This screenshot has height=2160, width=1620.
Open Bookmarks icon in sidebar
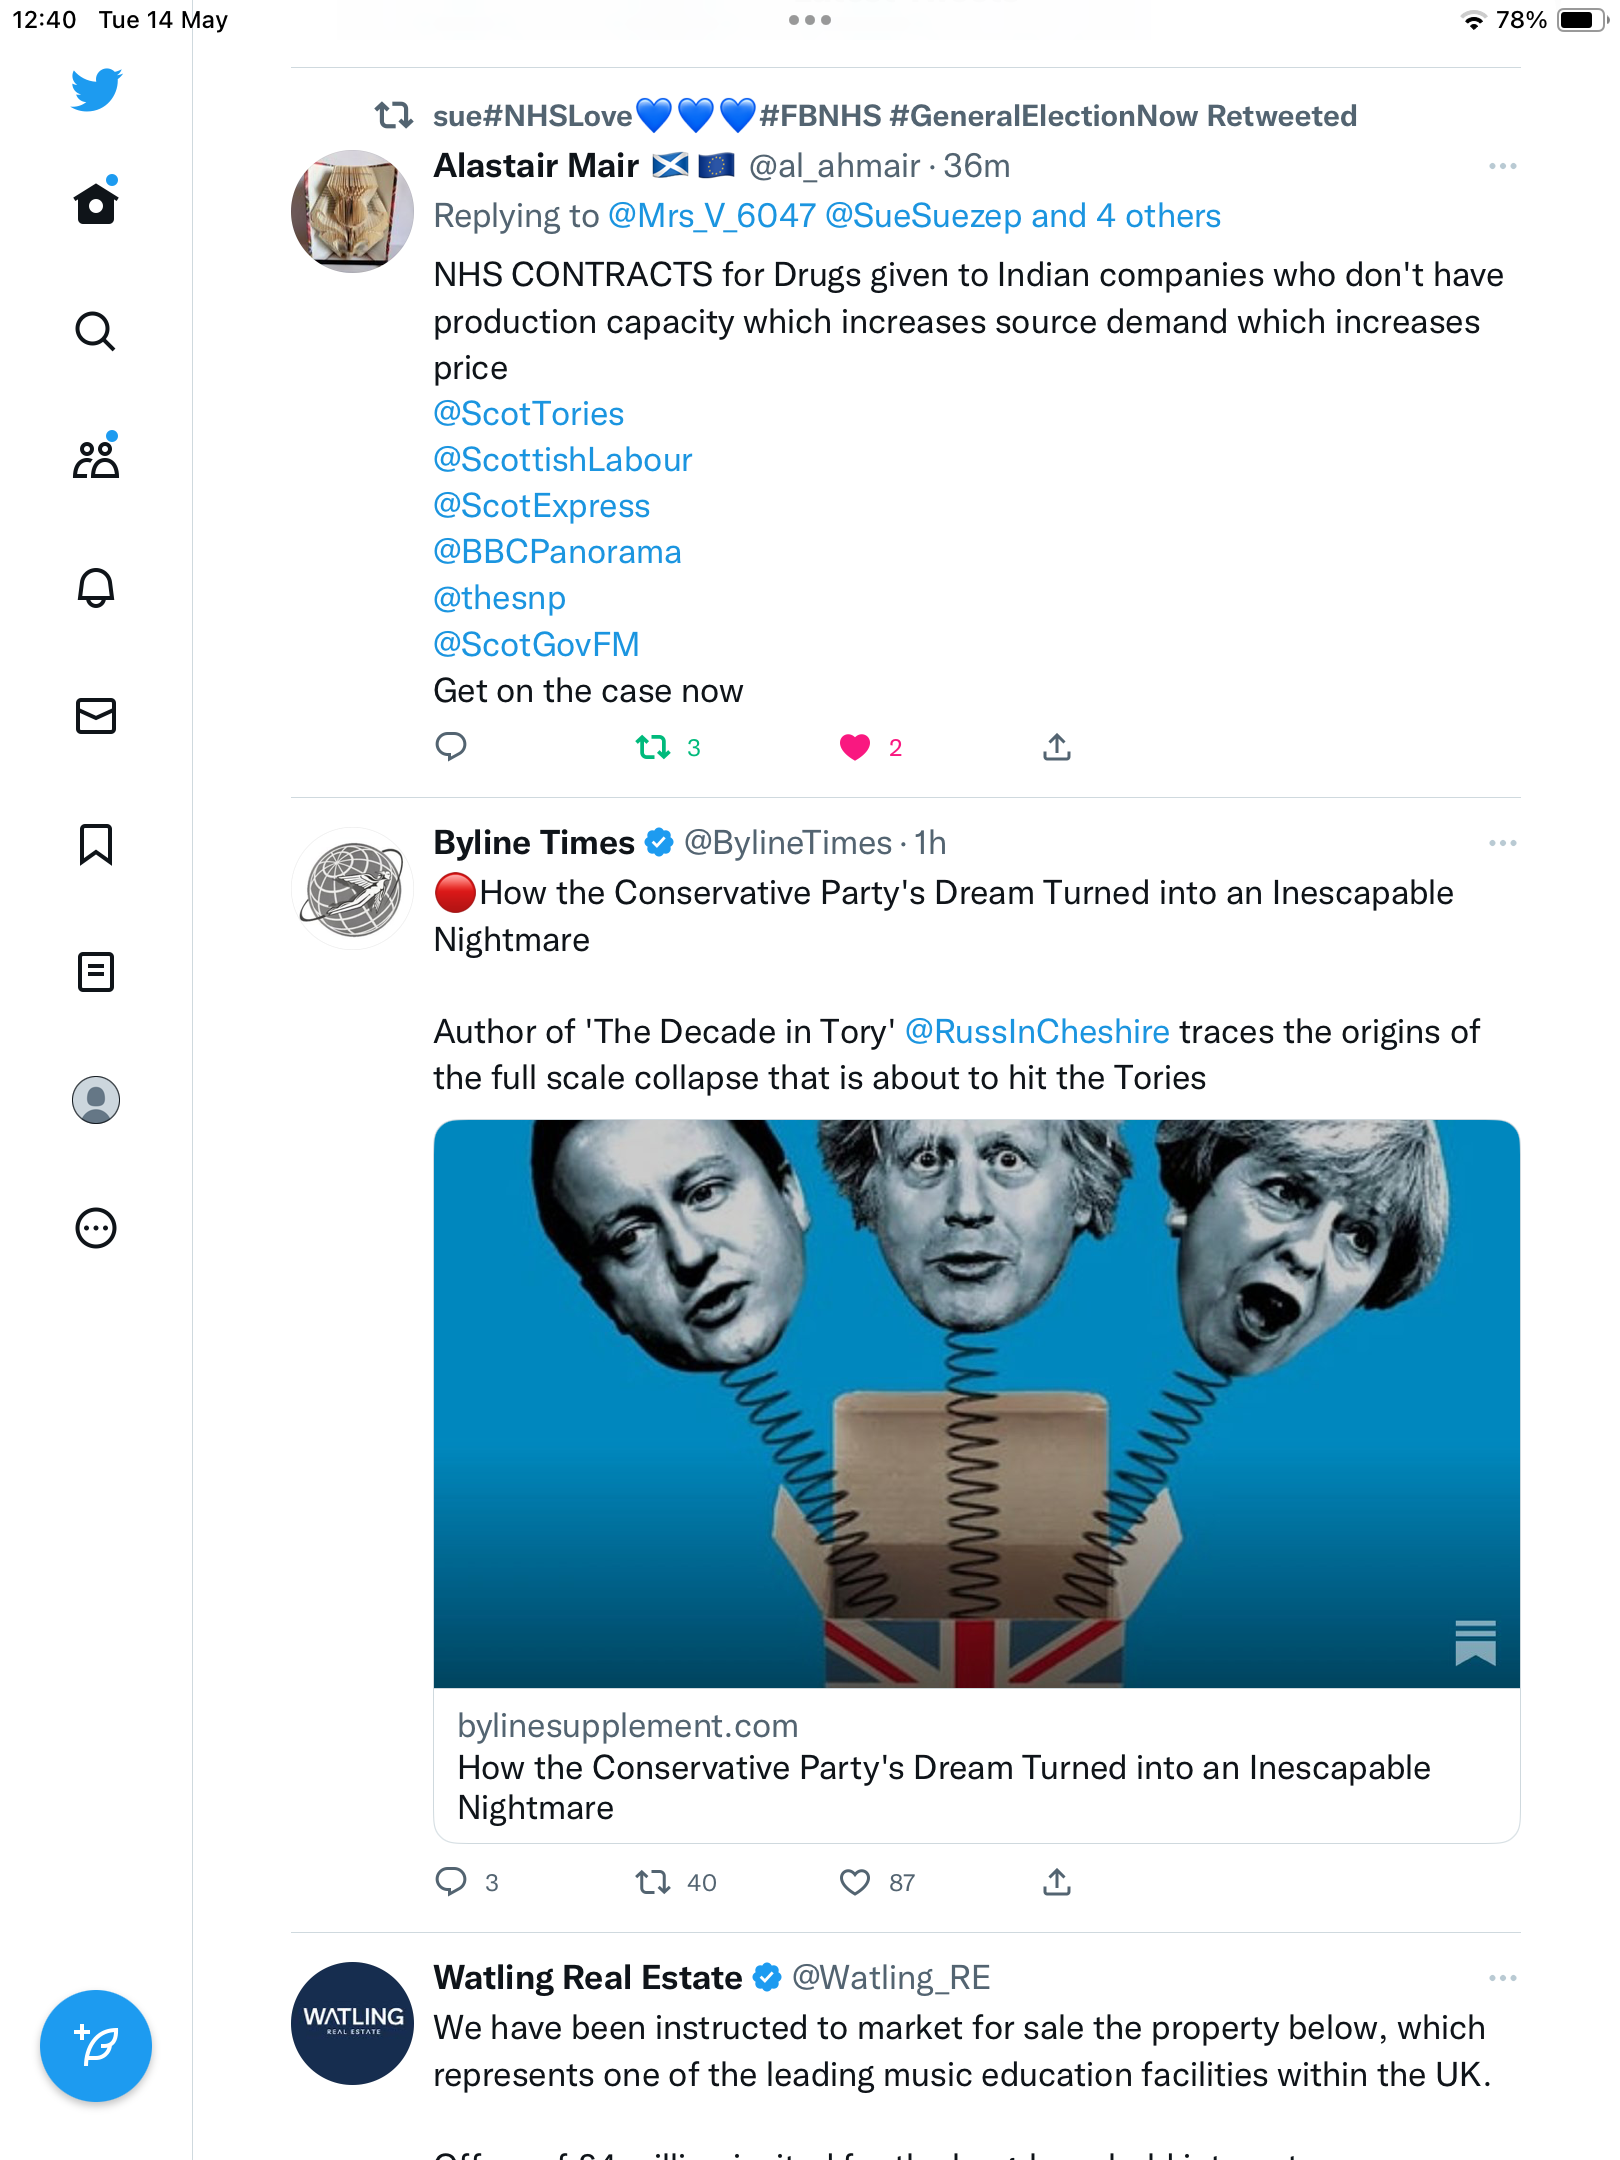point(96,843)
